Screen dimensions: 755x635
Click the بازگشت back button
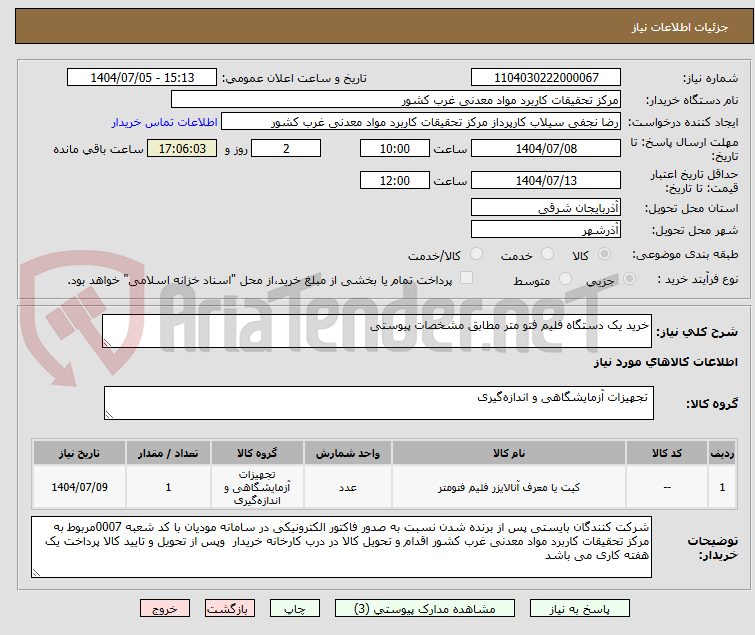(x=230, y=609)
